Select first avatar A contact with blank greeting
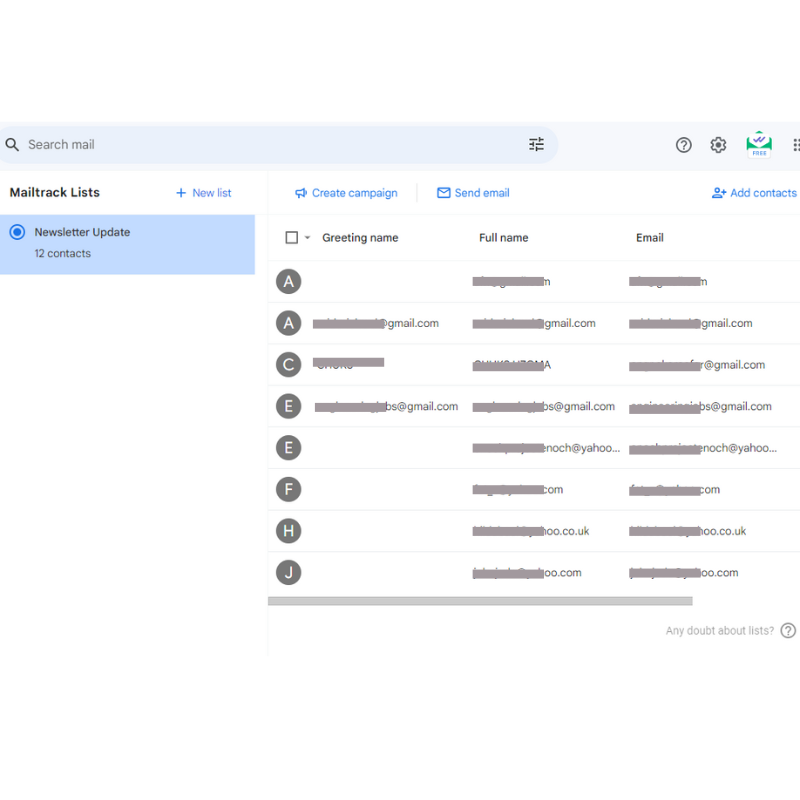 (x=289, y=282)
